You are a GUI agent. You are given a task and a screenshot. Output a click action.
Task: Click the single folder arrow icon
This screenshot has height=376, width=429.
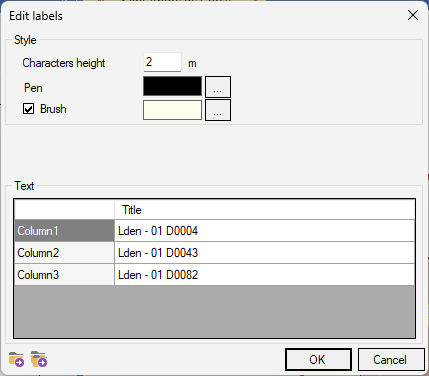click(x=16, y=359)
